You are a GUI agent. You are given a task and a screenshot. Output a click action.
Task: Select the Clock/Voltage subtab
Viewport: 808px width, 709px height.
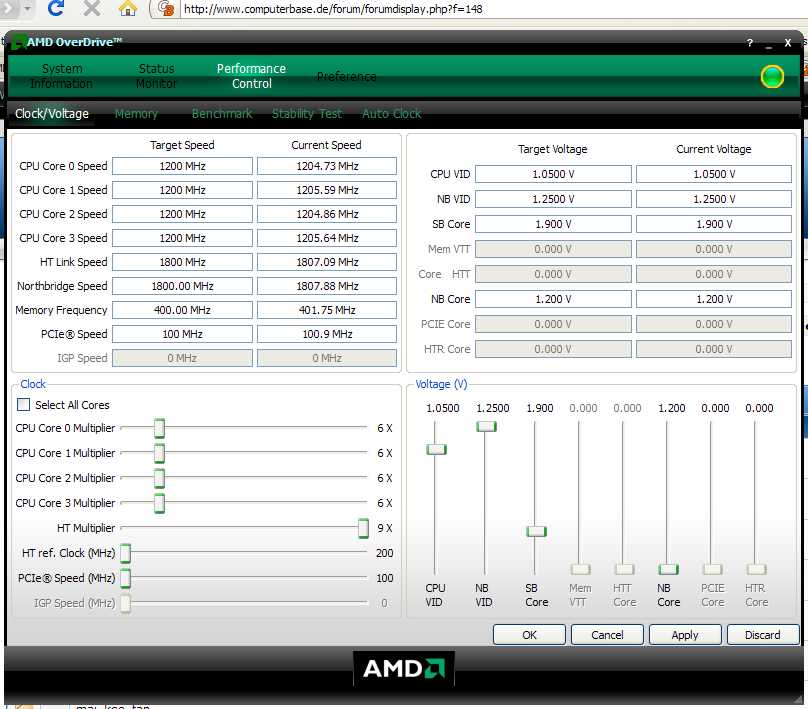pos(52,114)
